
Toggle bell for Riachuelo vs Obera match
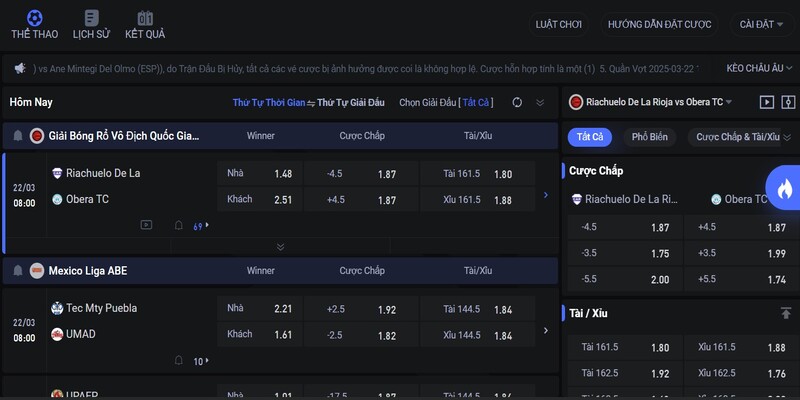point(179,225)
